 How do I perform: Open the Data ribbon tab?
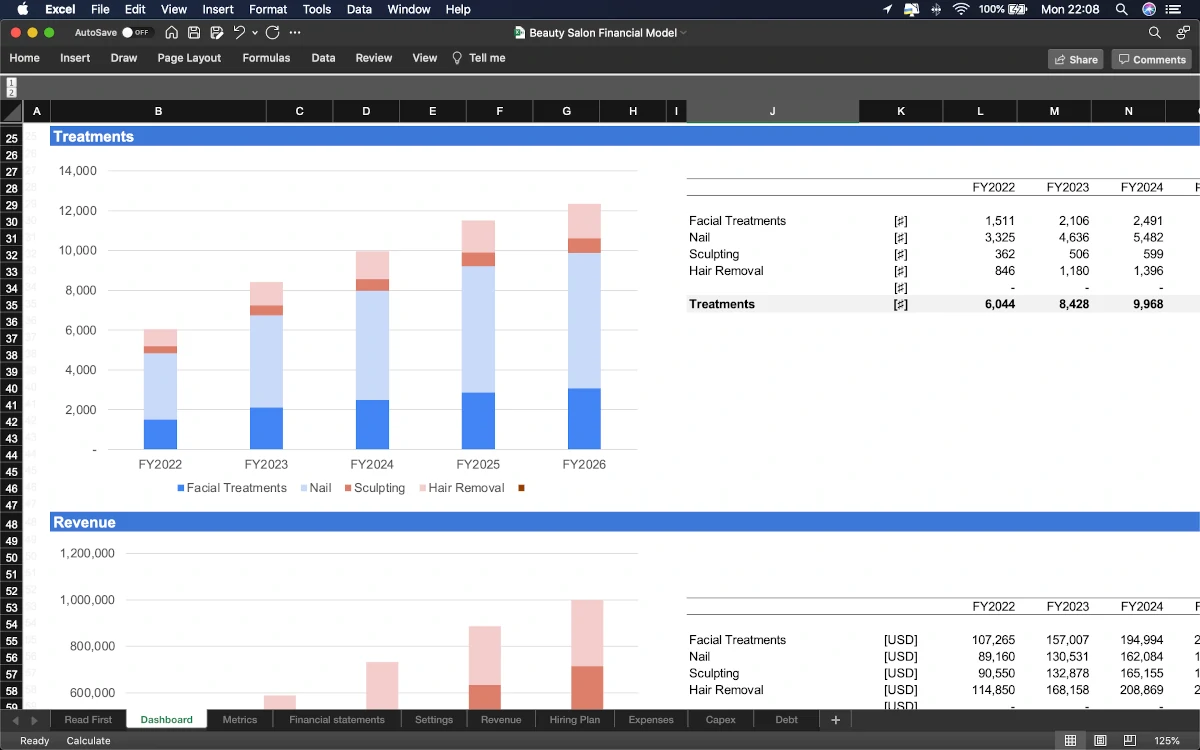[323, 58]
